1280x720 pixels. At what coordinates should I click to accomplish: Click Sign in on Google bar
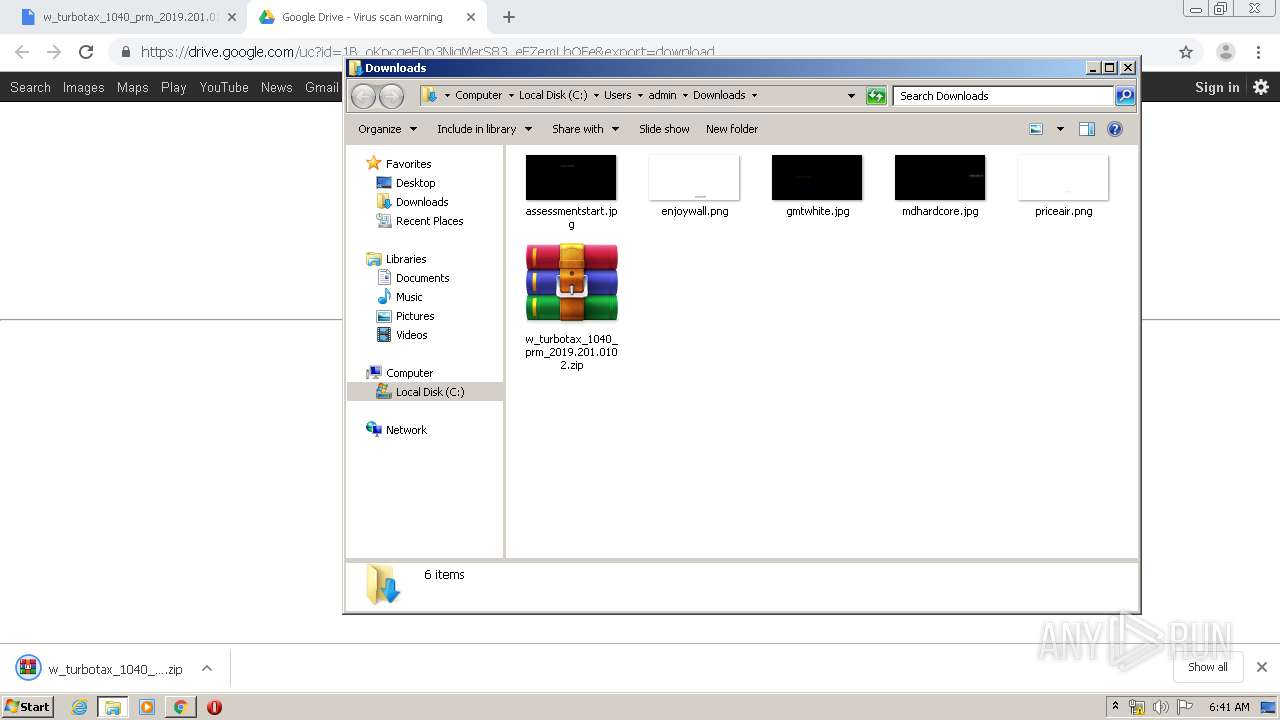[1217, 87]
